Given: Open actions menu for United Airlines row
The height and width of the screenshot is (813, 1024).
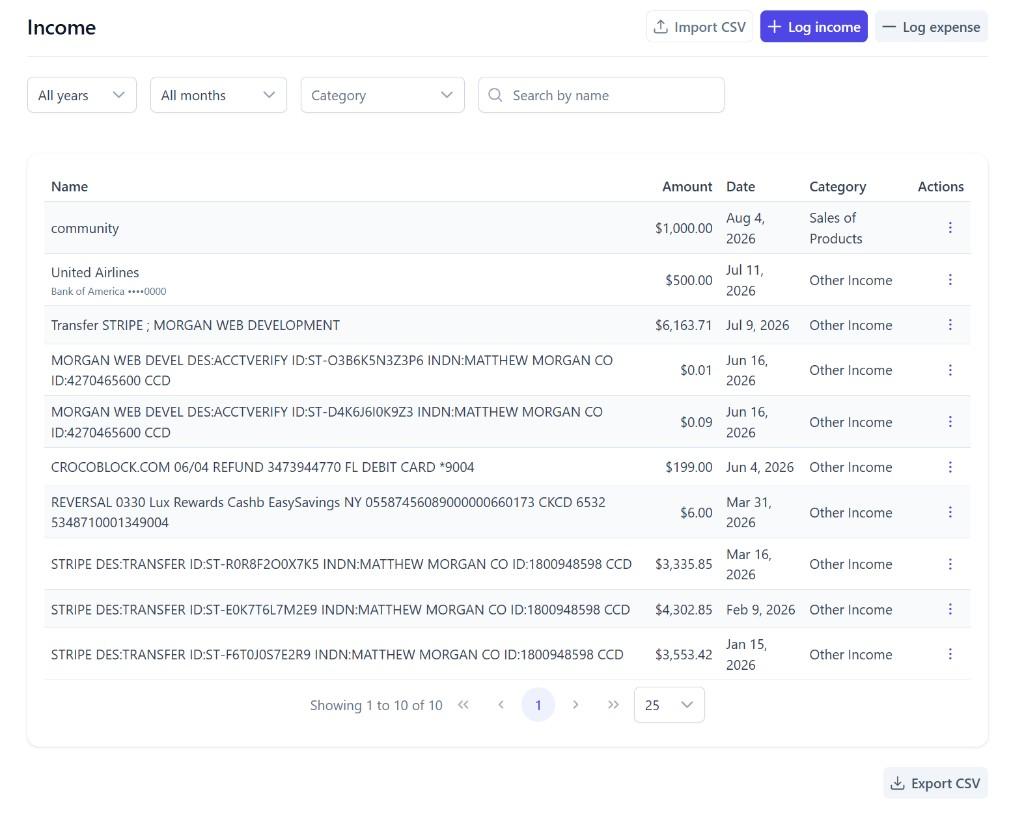Looking at the screenshot, I should pyautogui.click(x=950, y=280).
